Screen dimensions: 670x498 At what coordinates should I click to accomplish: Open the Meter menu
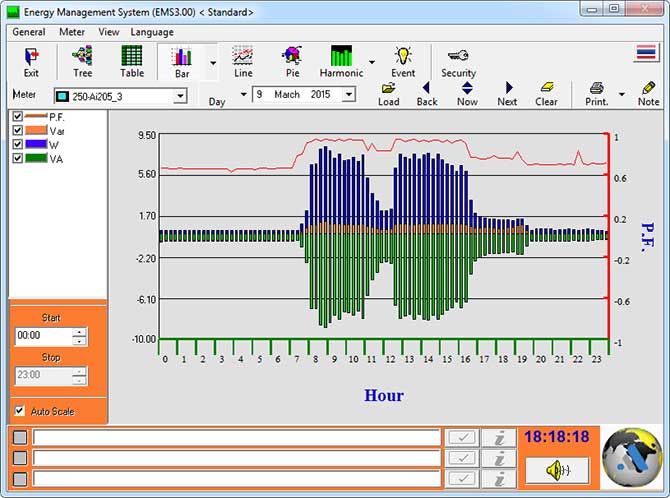pos(72,32)
